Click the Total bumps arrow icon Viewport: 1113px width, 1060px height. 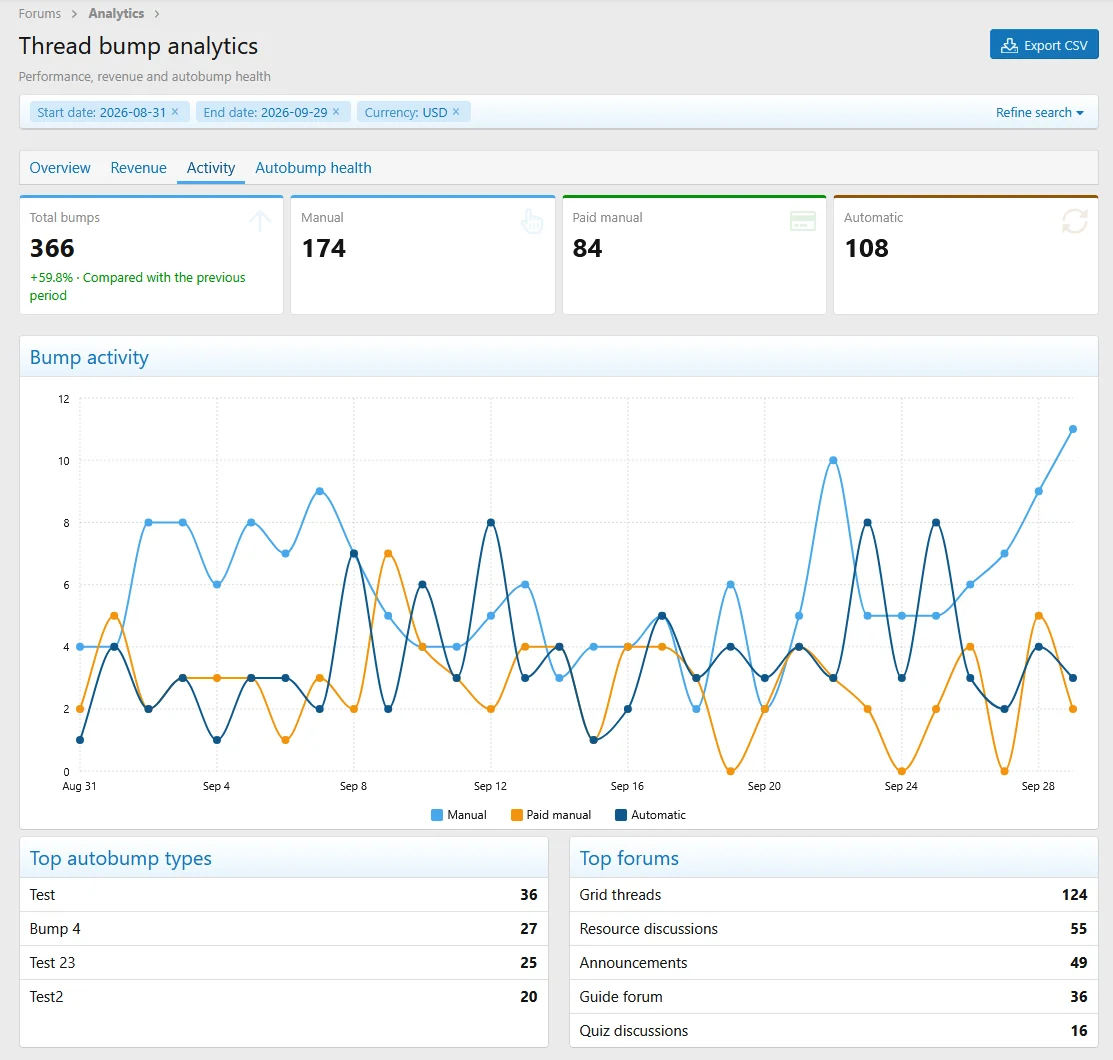pos(260,221)
